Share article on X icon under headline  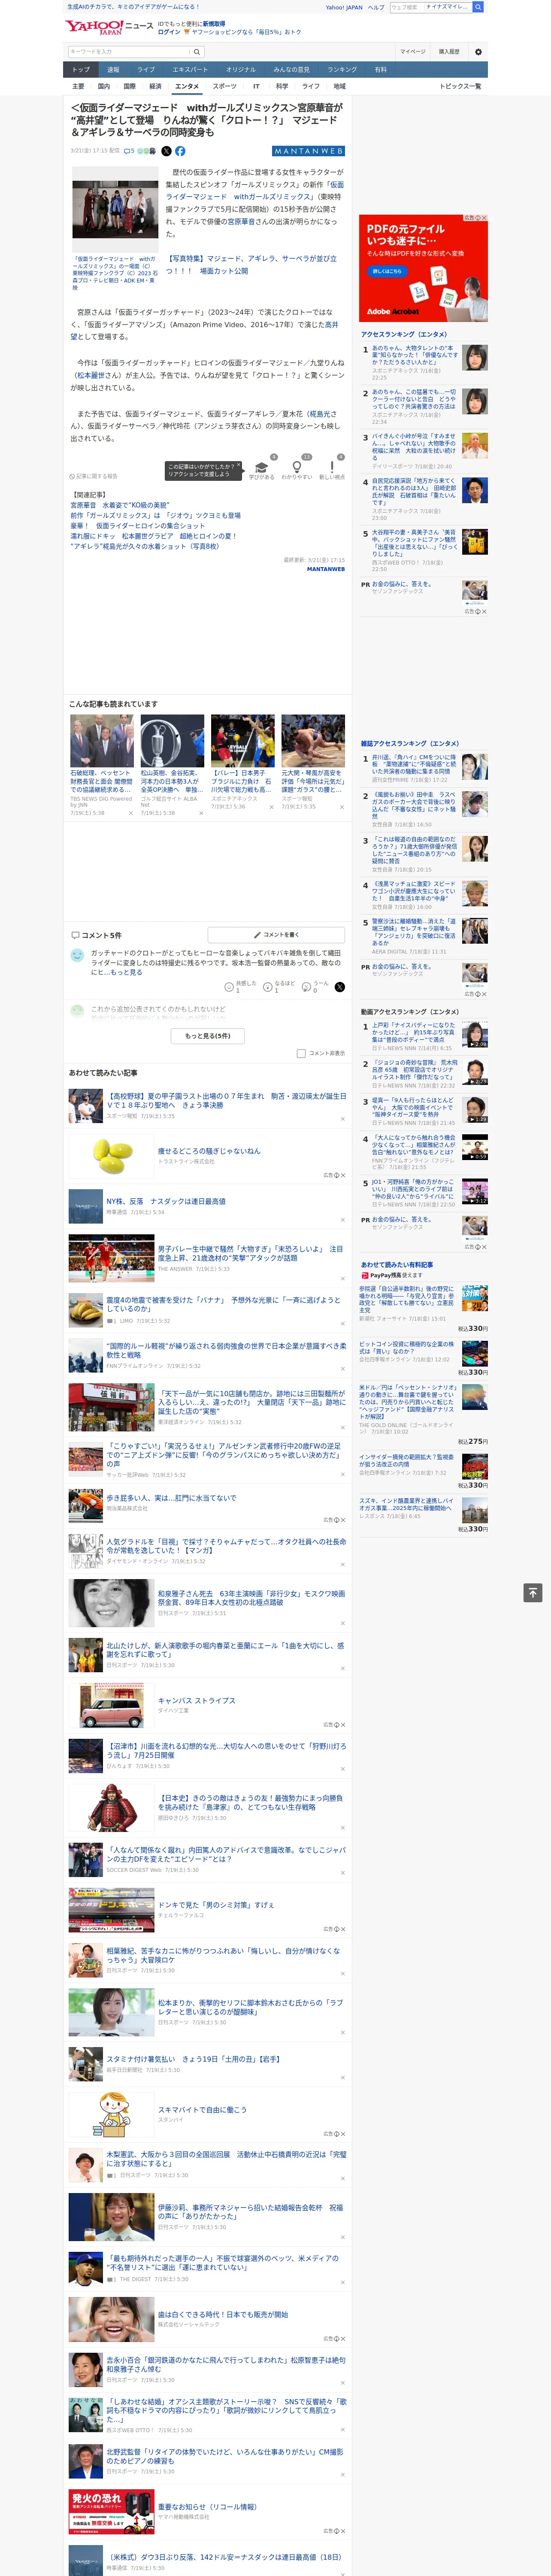click(x=166, y=151)
